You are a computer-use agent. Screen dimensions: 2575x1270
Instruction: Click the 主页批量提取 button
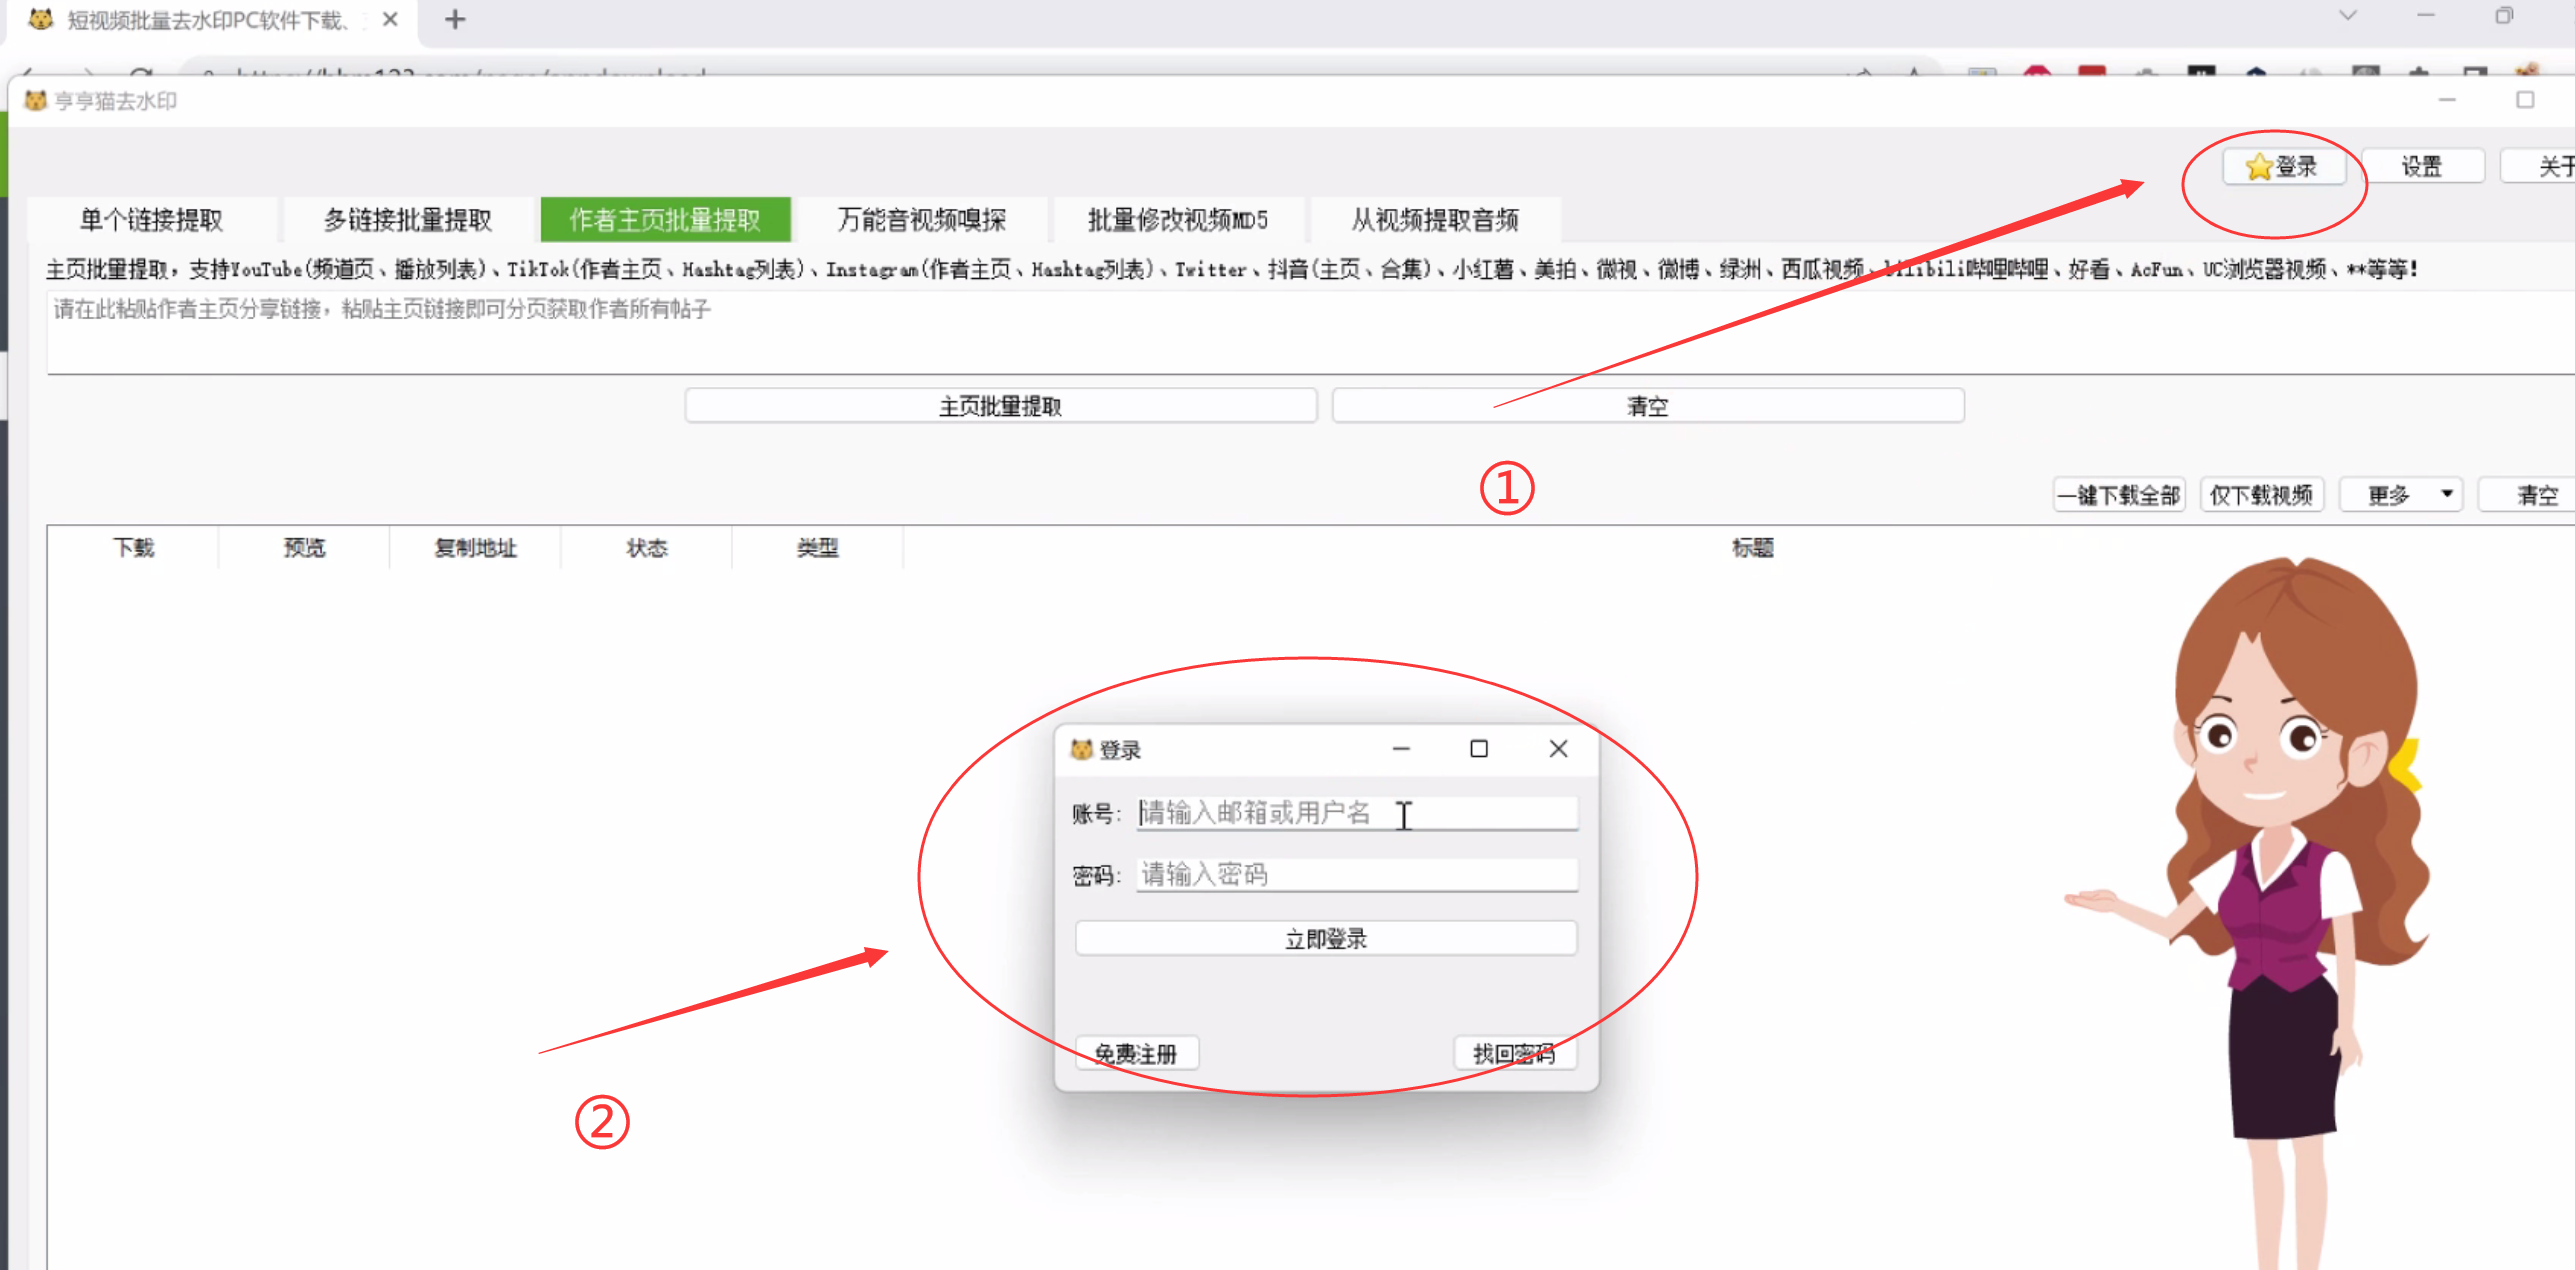point(1000,406)
